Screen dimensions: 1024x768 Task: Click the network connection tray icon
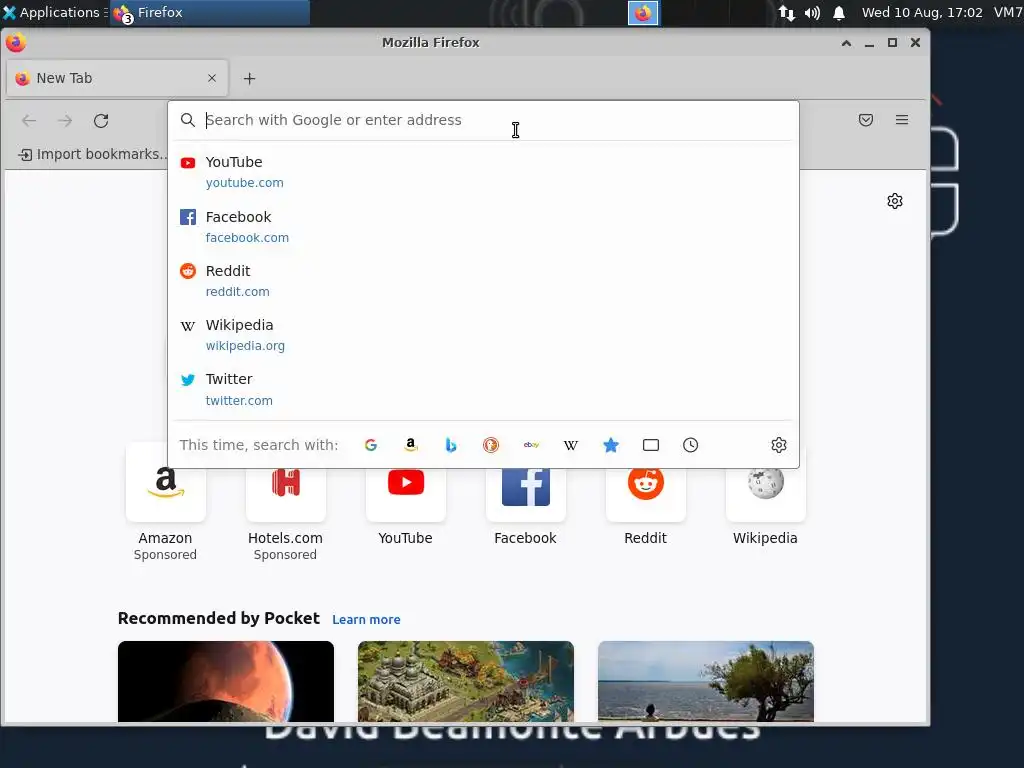[x=787, y=13]
